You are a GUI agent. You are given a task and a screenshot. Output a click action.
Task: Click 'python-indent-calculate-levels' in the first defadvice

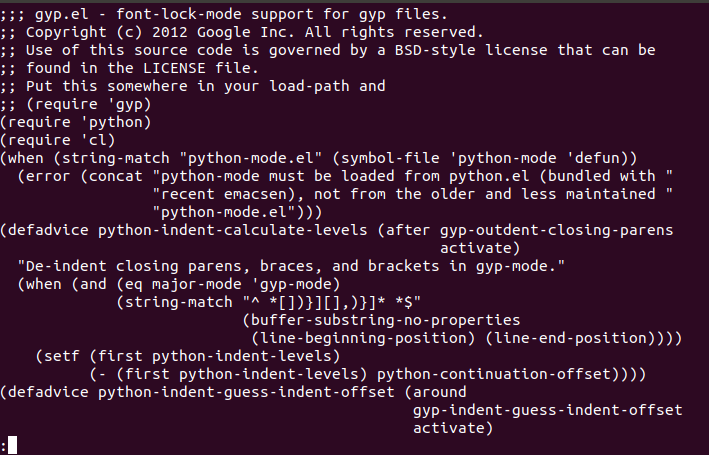pos(233,230)
